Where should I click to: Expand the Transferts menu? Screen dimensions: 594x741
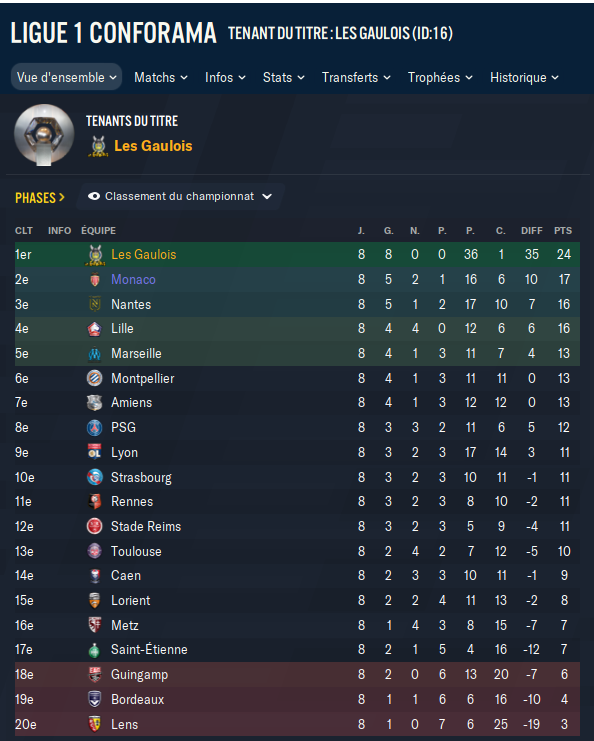(x=356, y=77)
